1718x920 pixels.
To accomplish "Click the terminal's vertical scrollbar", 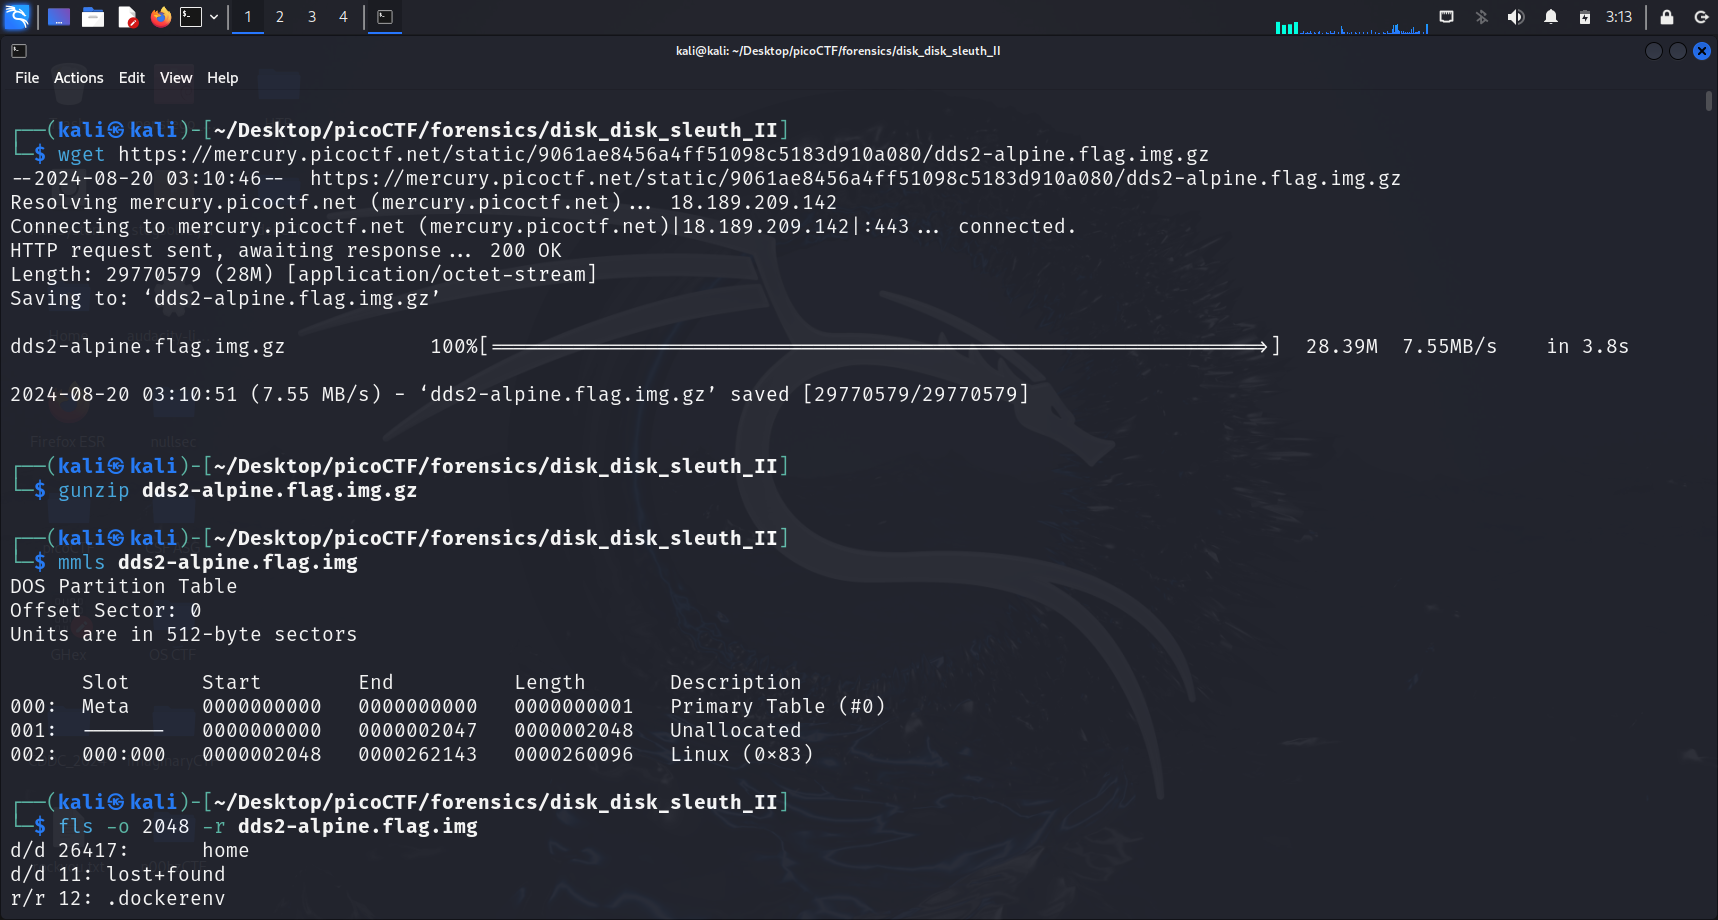I will tap(1709, 101).
